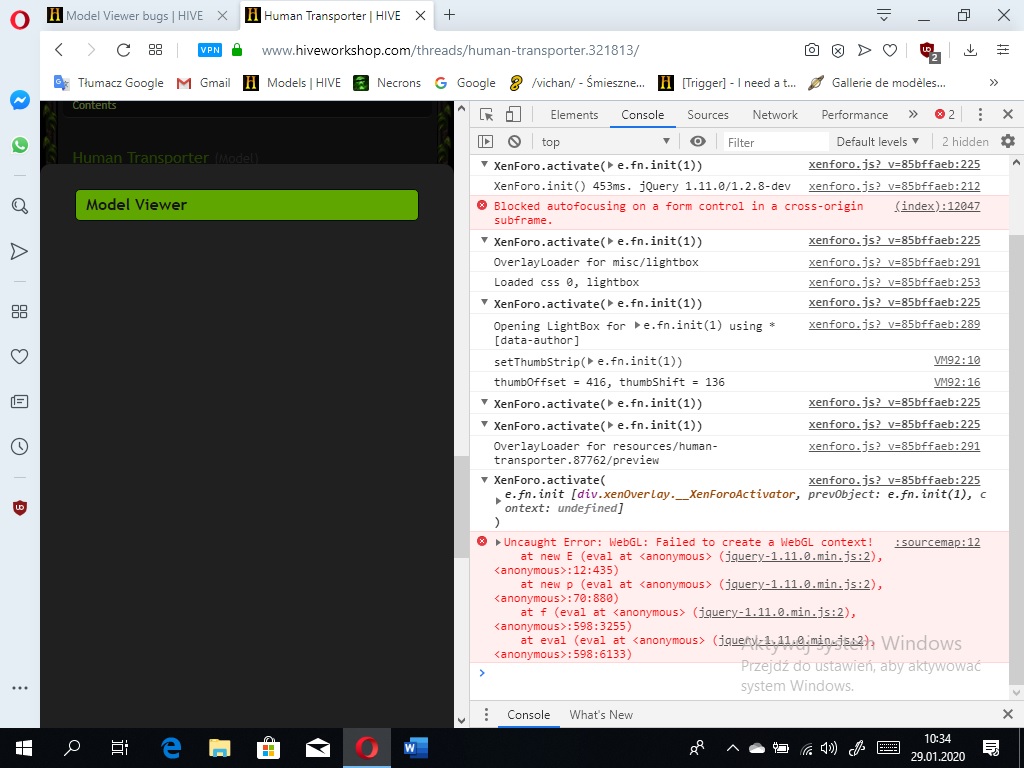
Task: Open WhatsApp in Opera sidebar
Action: click(20, 145)
